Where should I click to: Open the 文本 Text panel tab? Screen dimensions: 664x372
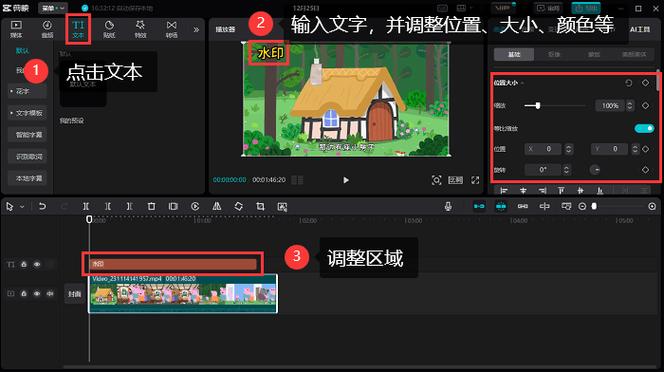pyautogui.click(x=78, y=29)
